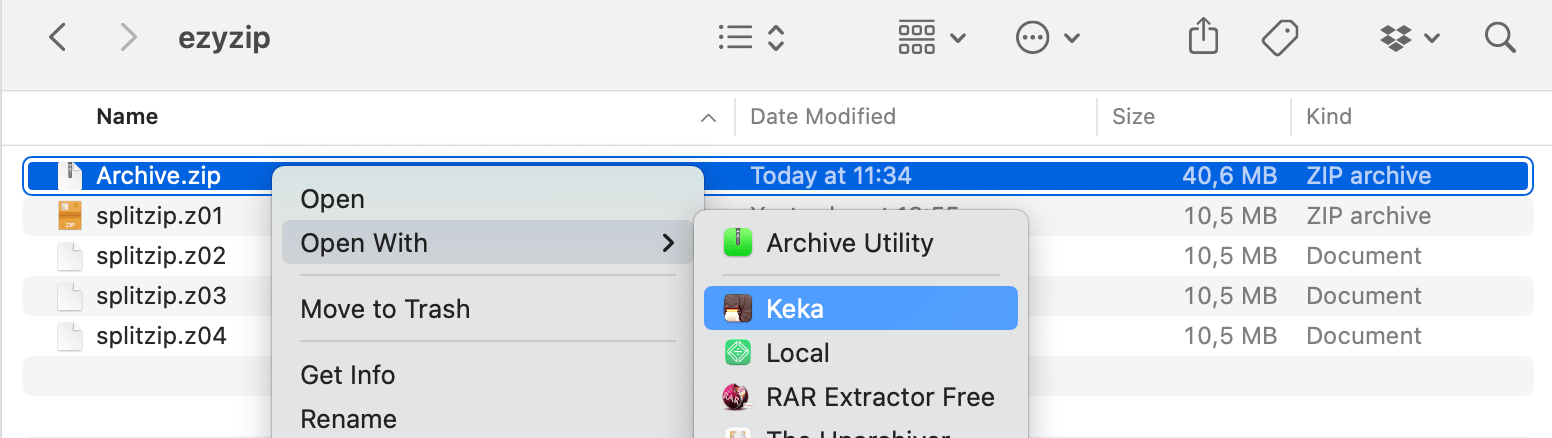
Task: Click the splitzip.z02 file name
Action: click(161, 256)
